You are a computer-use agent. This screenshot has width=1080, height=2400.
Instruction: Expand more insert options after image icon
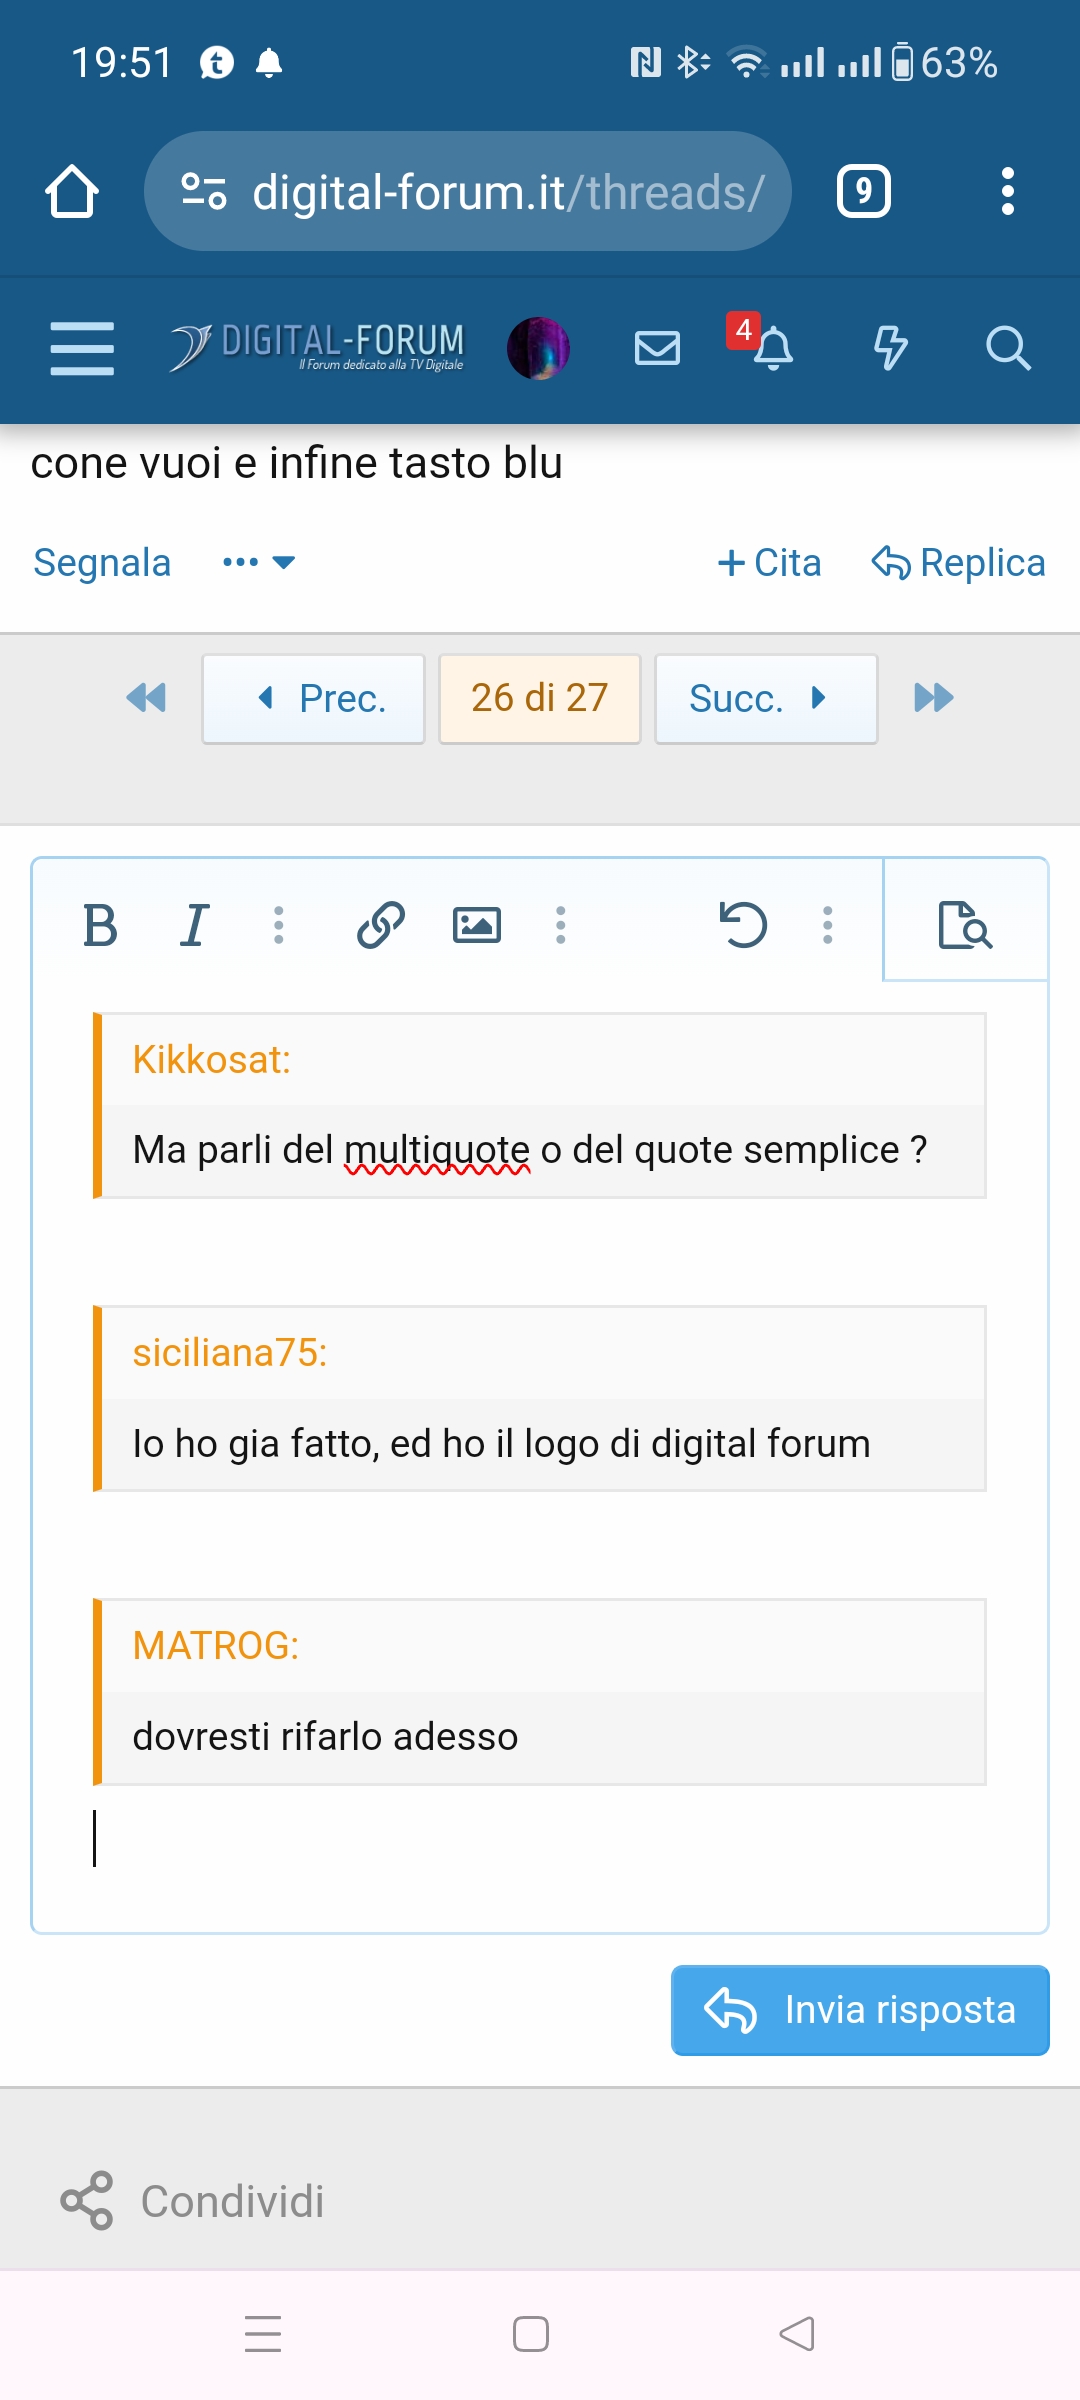(561, 925)
